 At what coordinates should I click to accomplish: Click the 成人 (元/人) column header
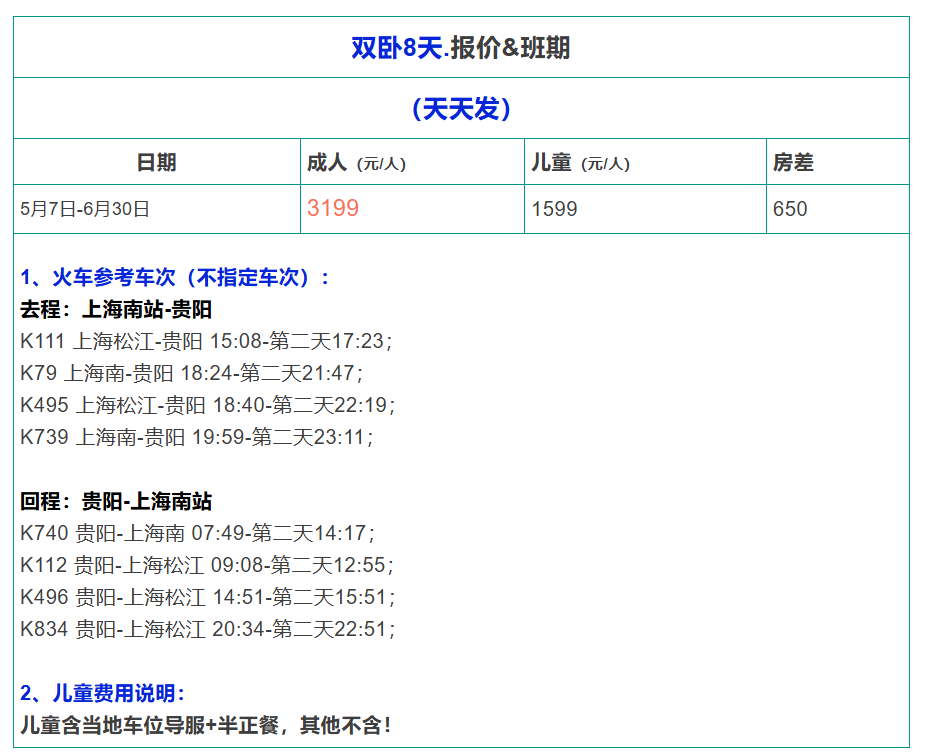coord(356,162)
